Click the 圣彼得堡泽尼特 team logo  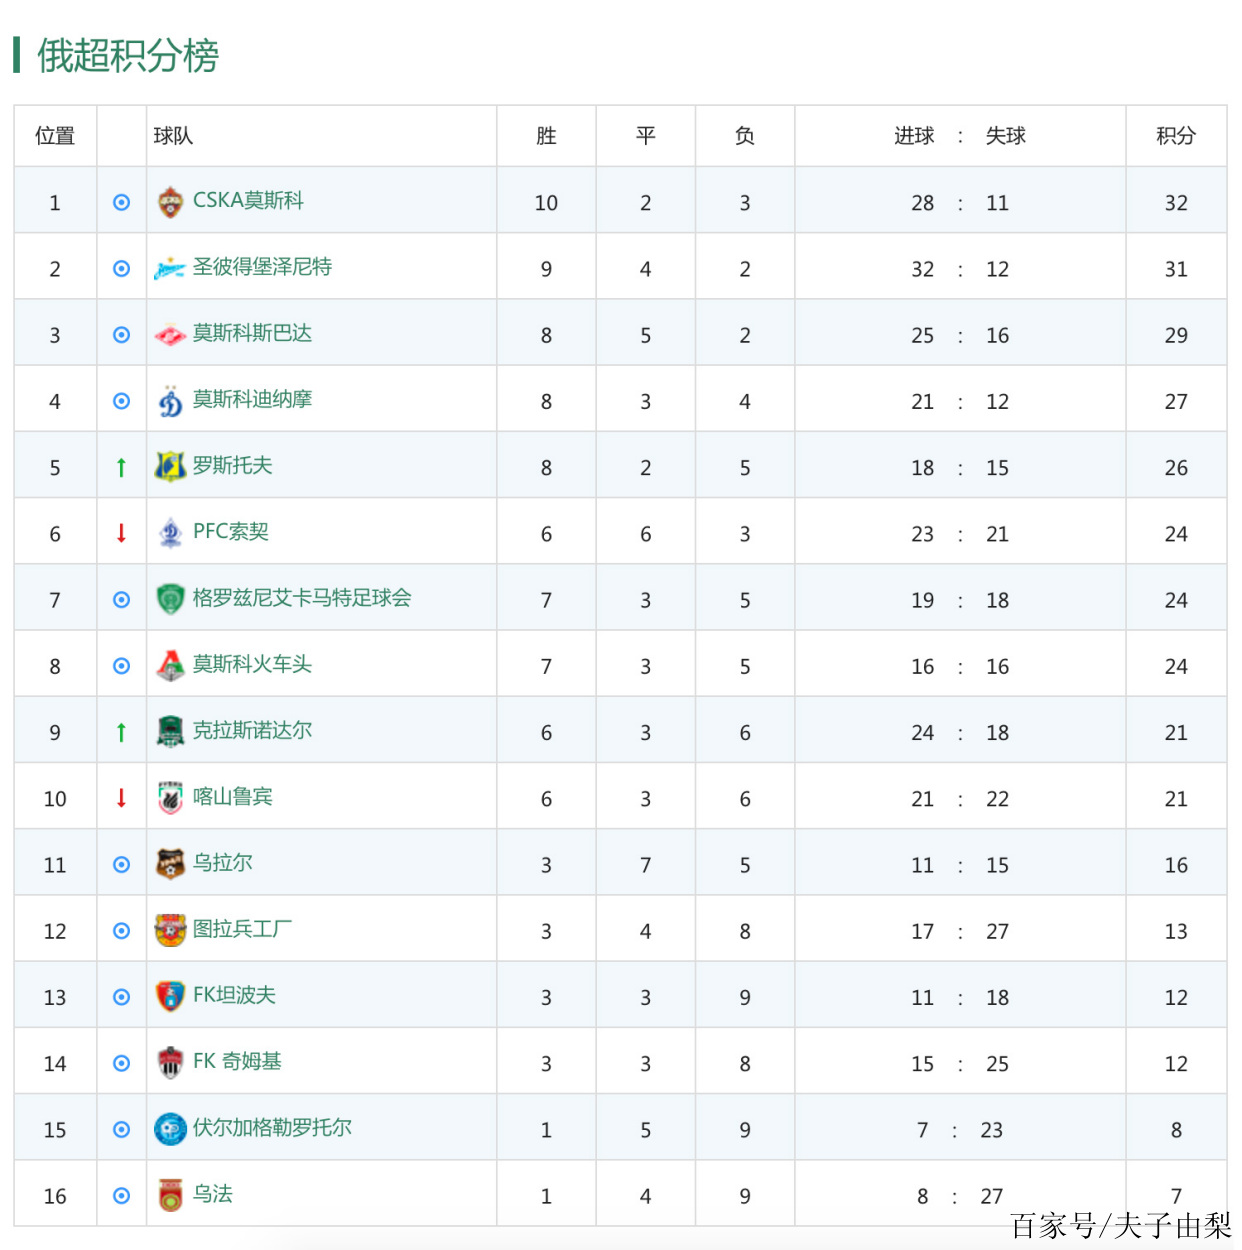click(170, 268)
